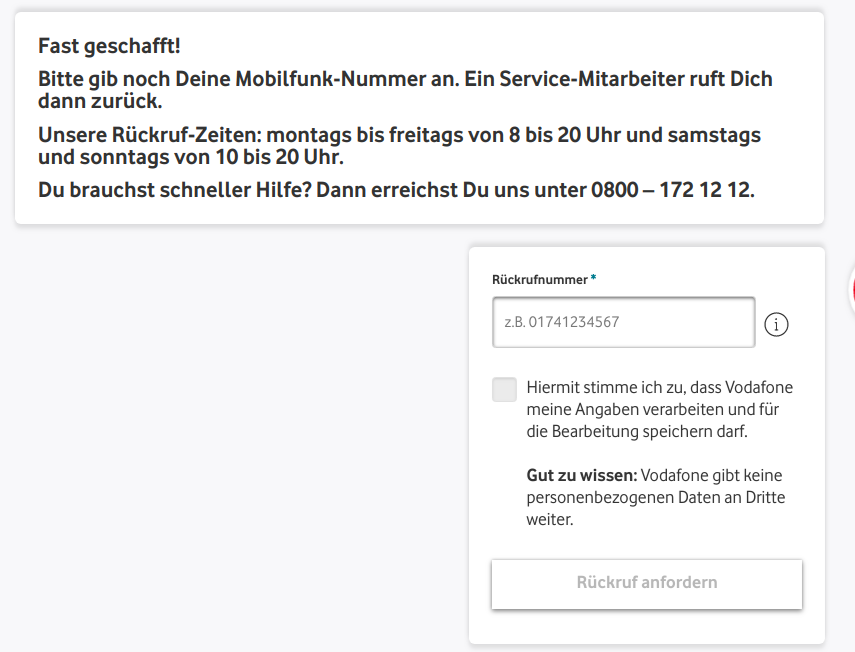The image size is (855, 652).
Task: Enable the Vodafone data processing consent checkbox
Action: point(503,389)
